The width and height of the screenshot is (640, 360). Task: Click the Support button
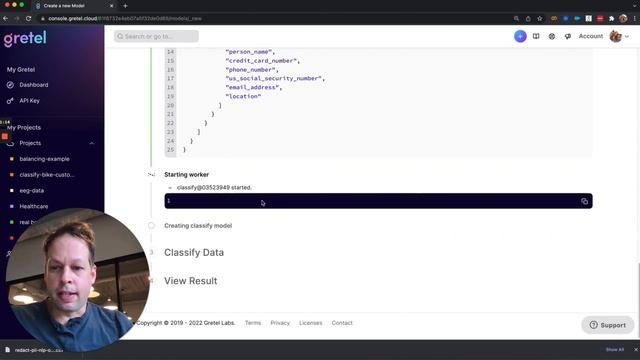(608, 325)
